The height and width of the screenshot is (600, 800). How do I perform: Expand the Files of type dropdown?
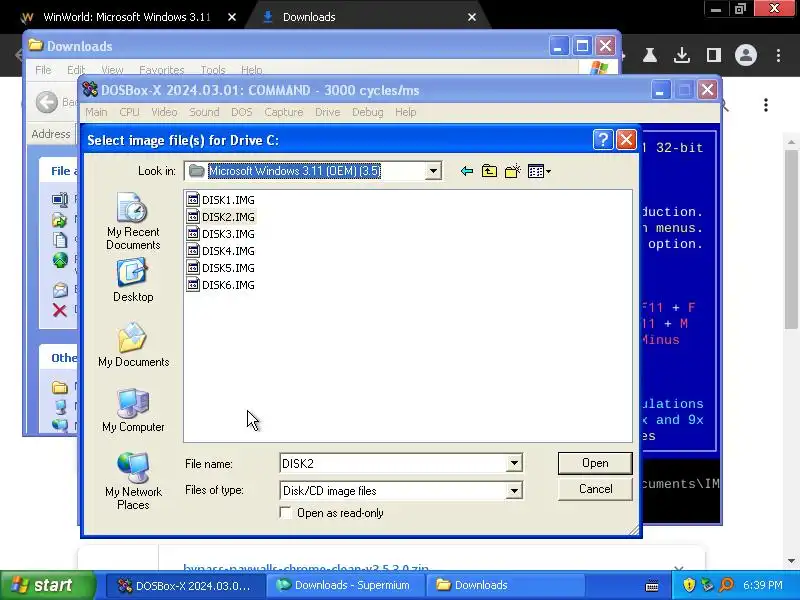pos(514,490)
